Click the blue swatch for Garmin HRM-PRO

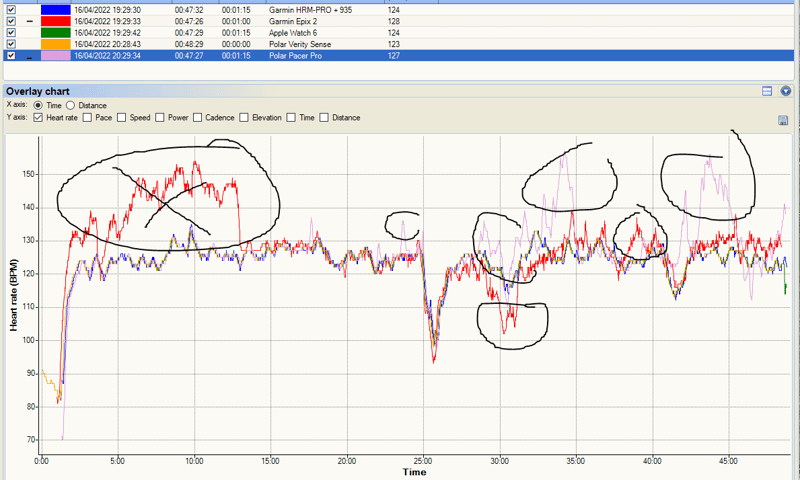pyautogui.click(x=56, y=10)
